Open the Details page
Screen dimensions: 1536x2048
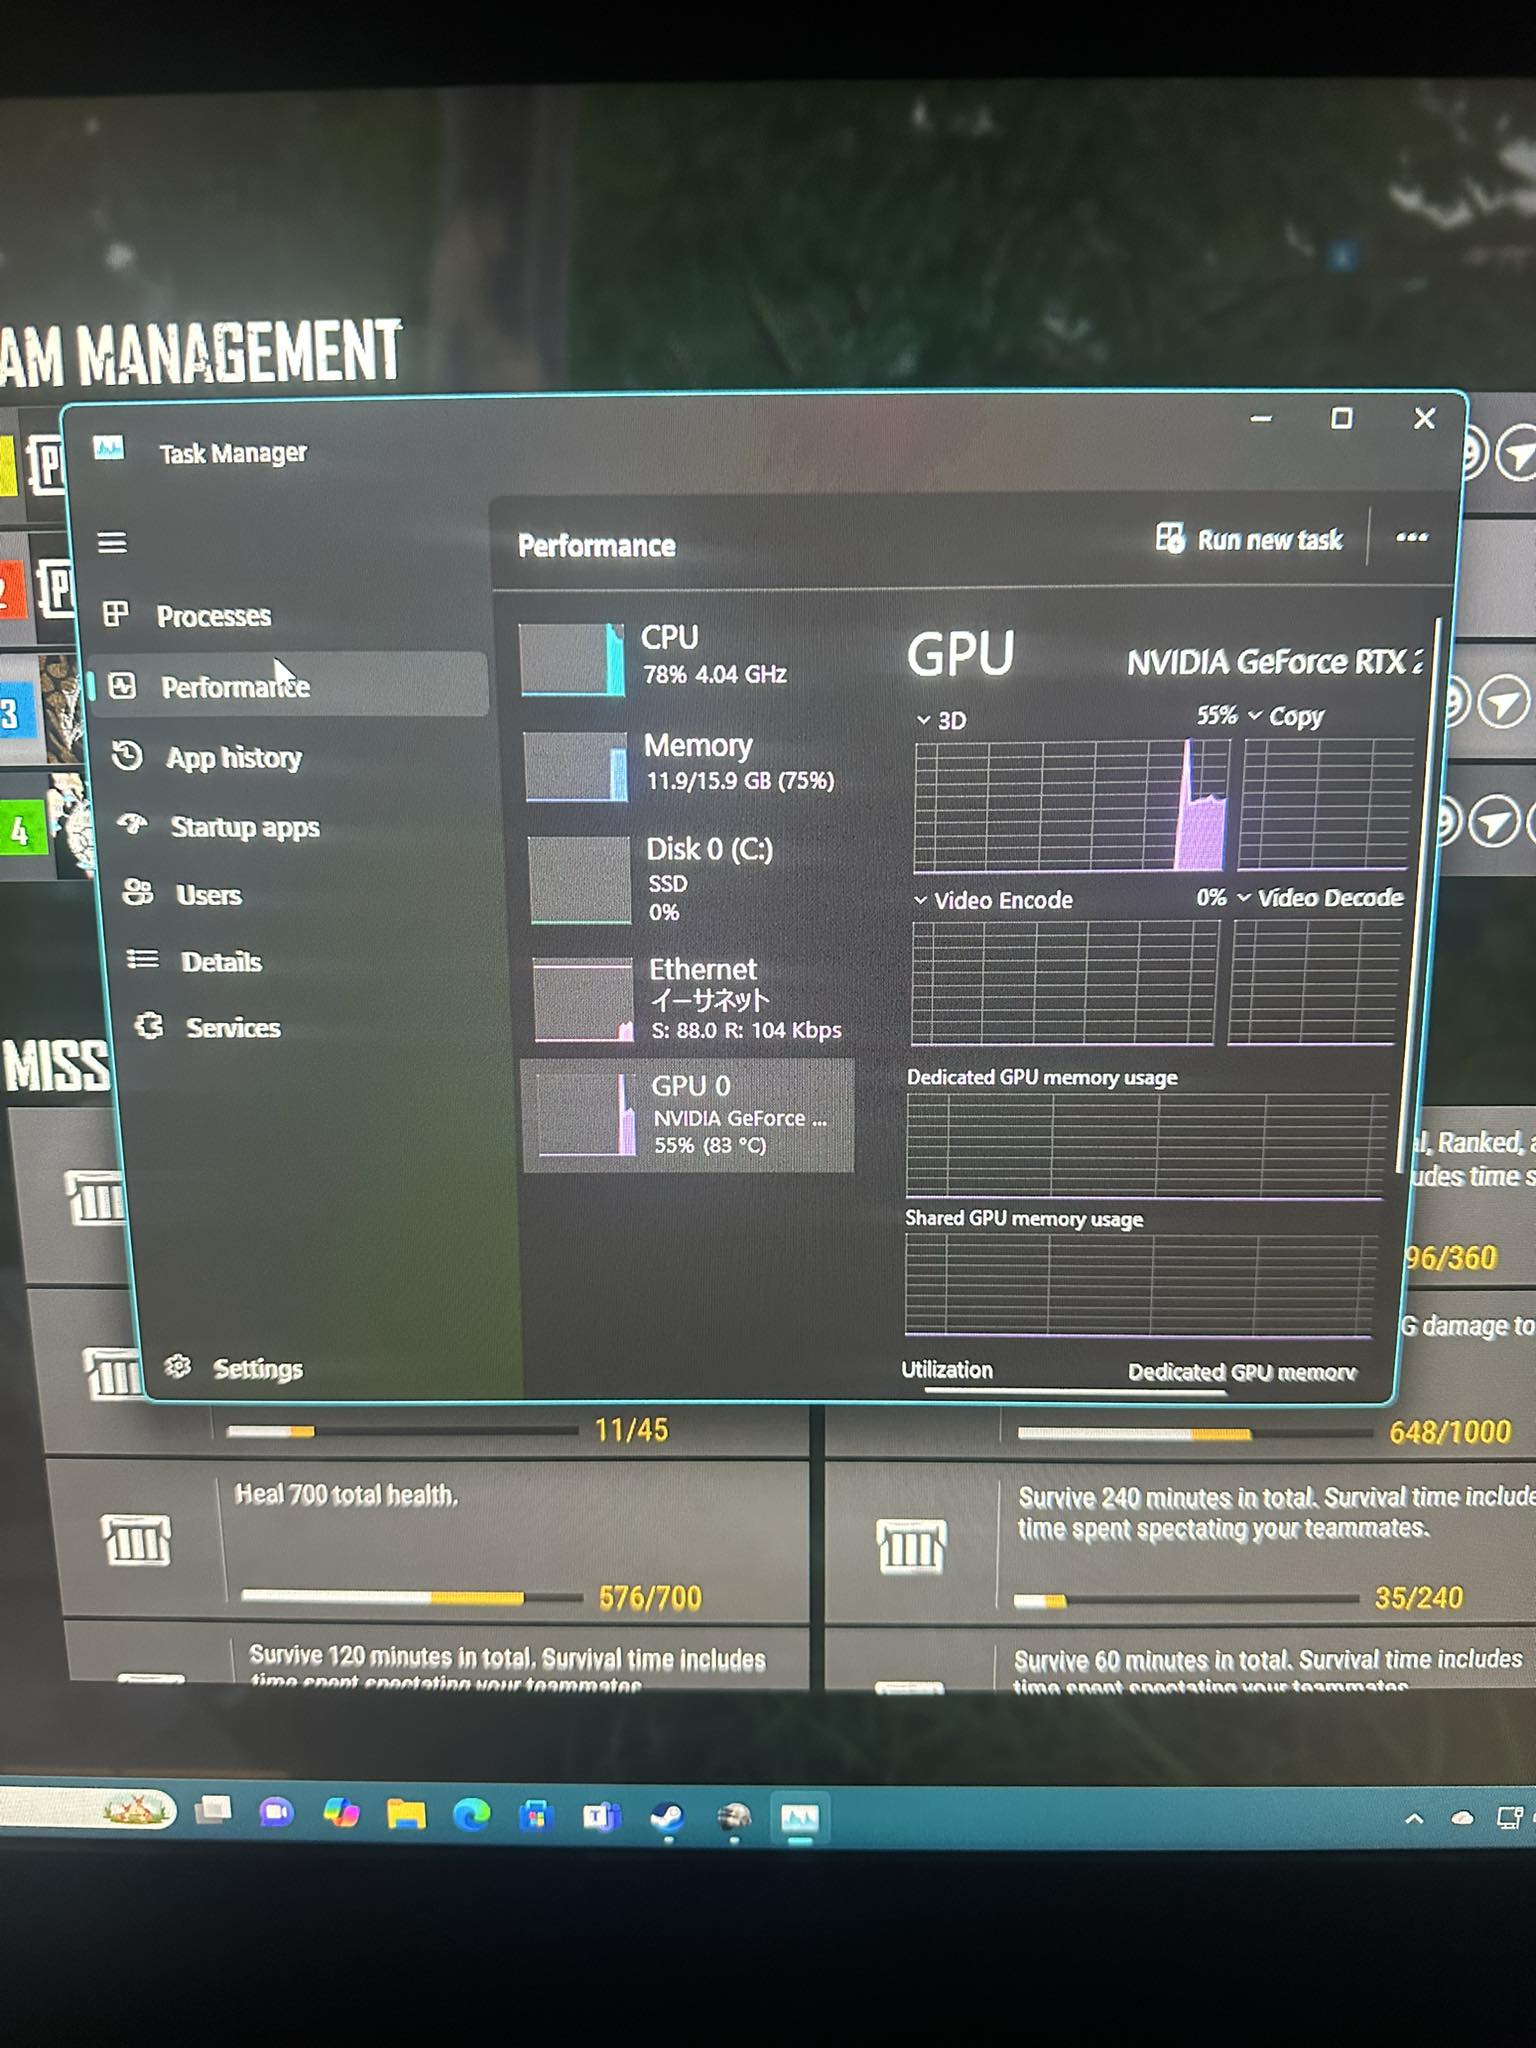coord(221,962)
